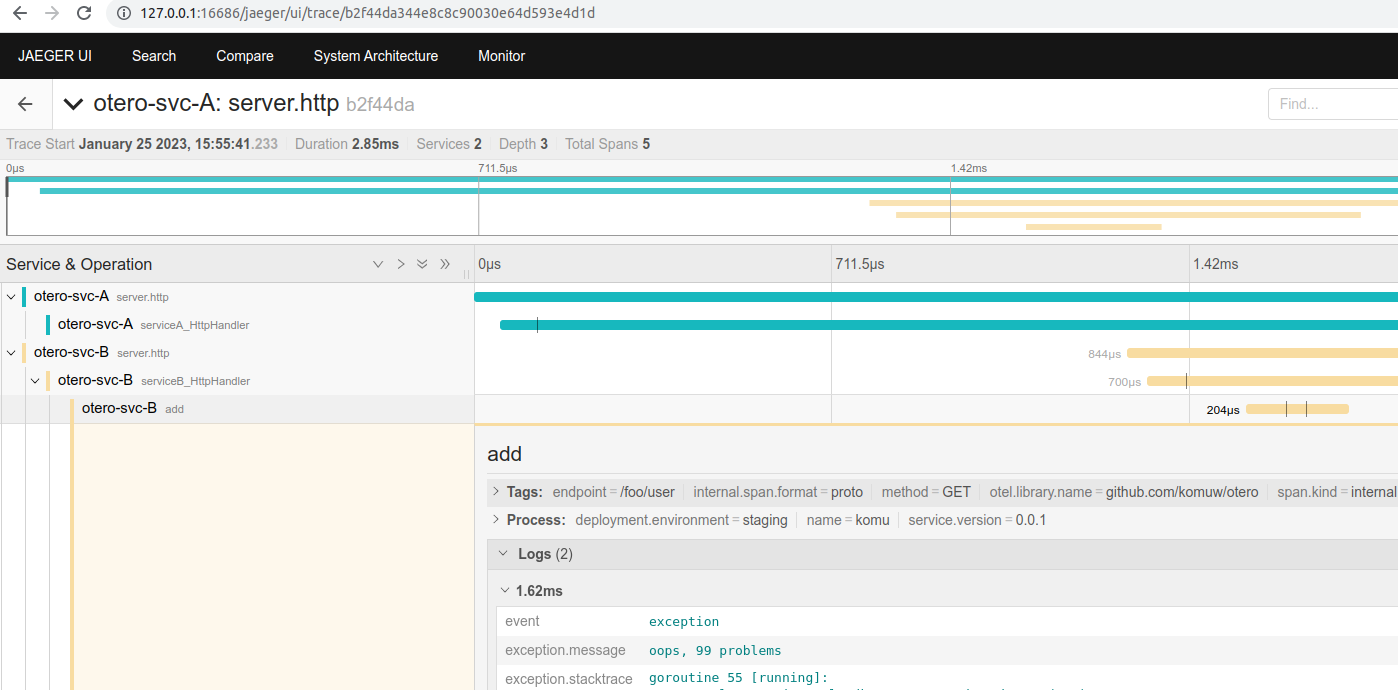Open the Compare page

[245, 56]
